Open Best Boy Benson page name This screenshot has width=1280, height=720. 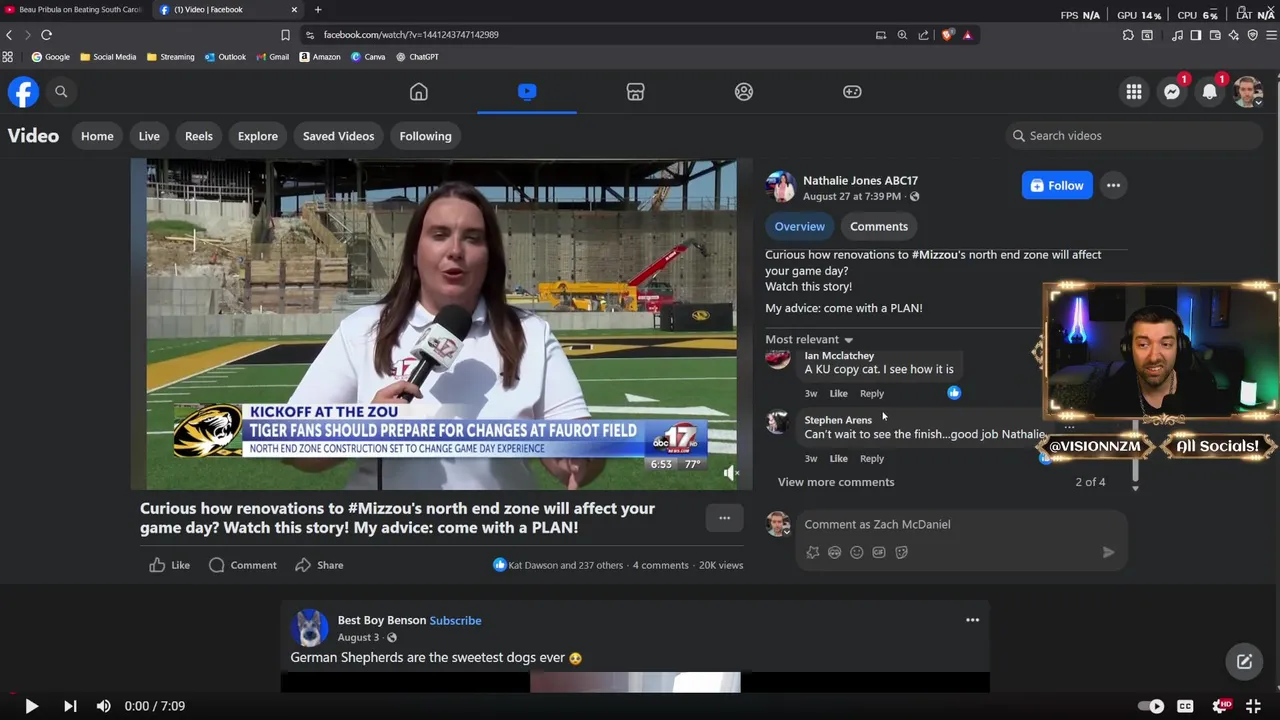point(382,621)
